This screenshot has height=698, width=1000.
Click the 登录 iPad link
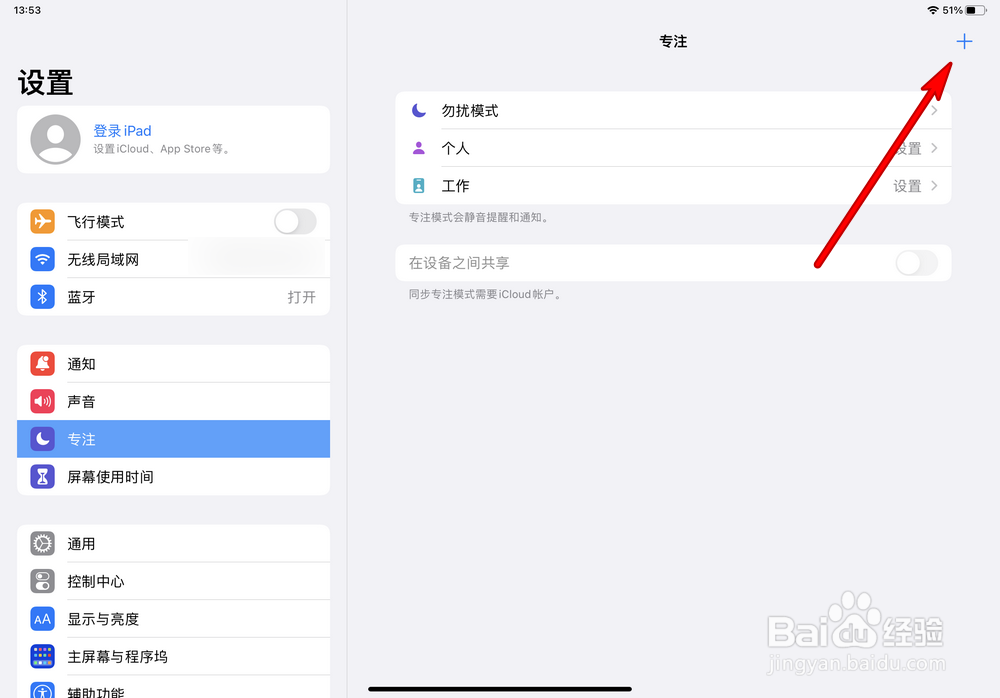(x=122, y=131)
